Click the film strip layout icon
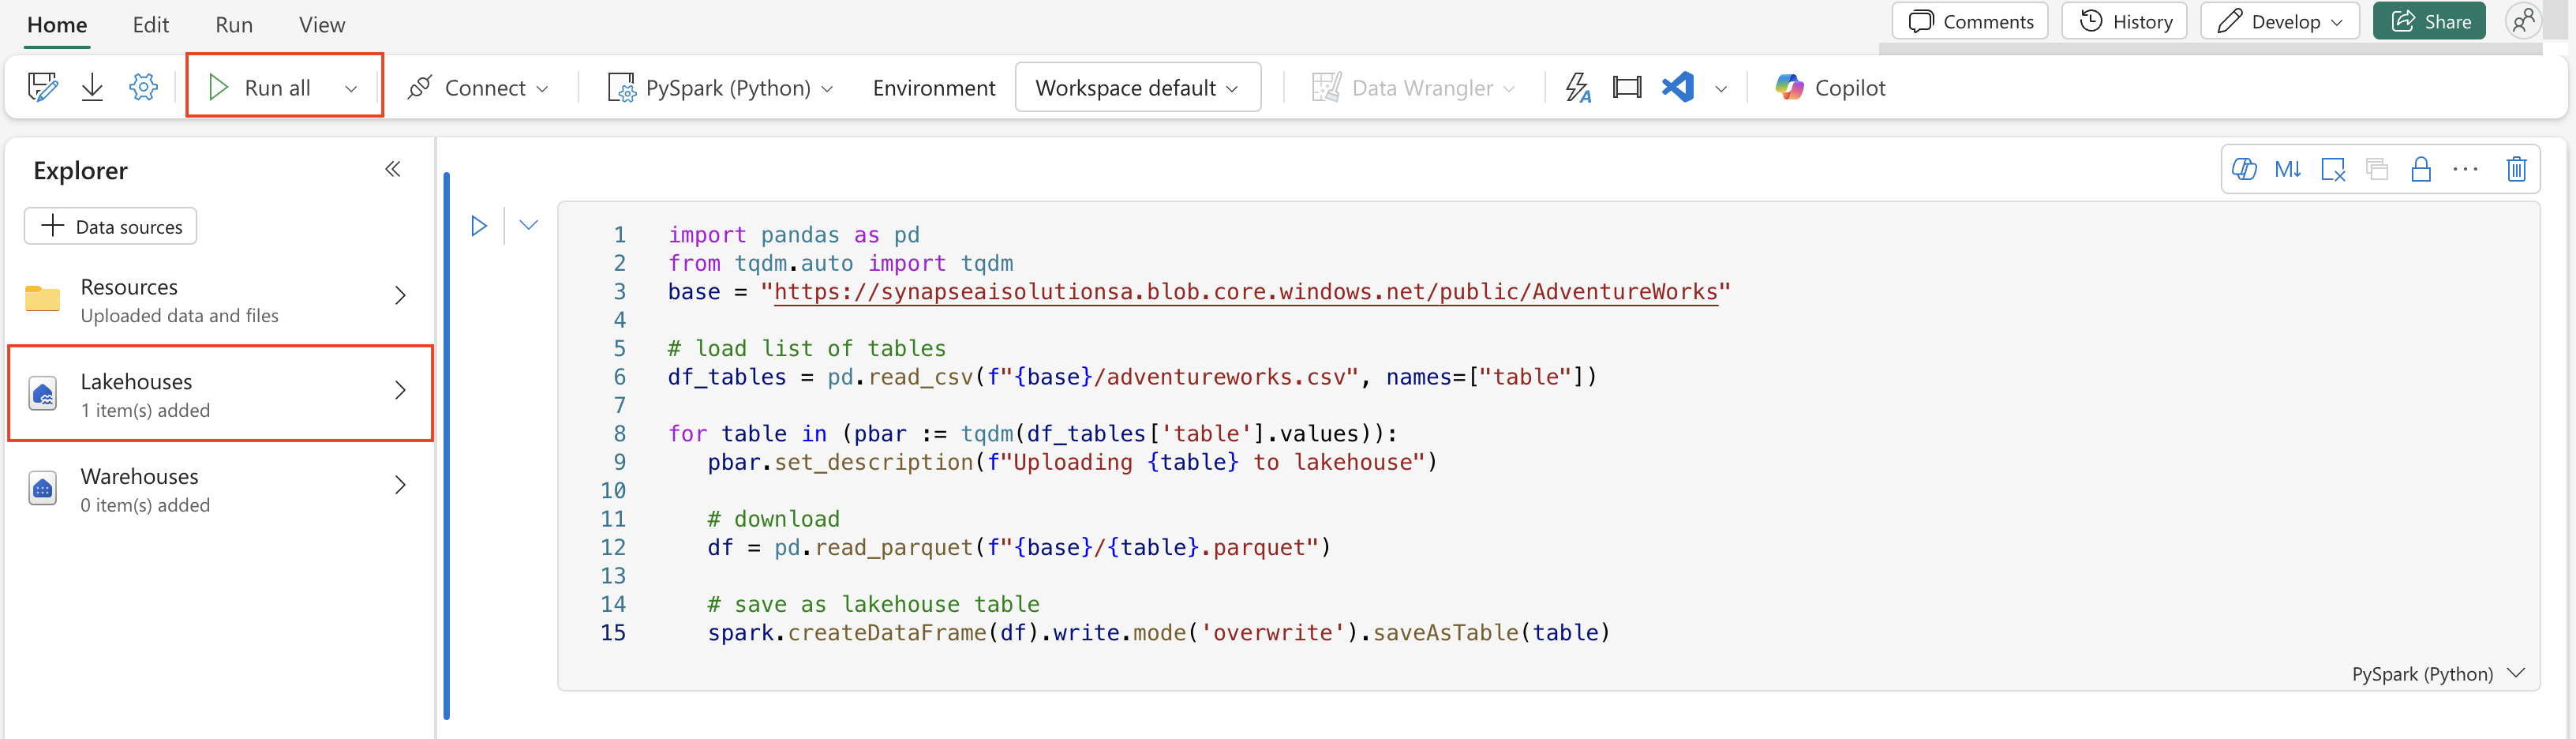The height and width of the screenshot is (739, 2576). coord(1627,87)
